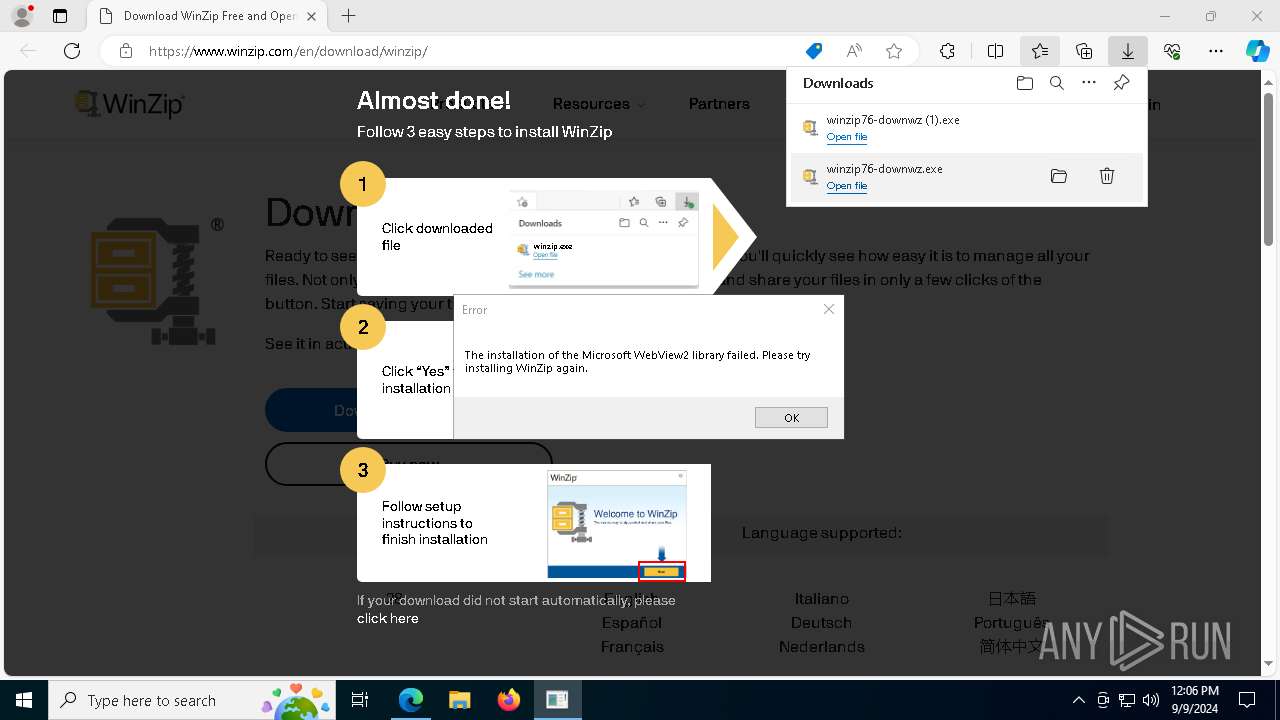Select Français language

[632, 646]
